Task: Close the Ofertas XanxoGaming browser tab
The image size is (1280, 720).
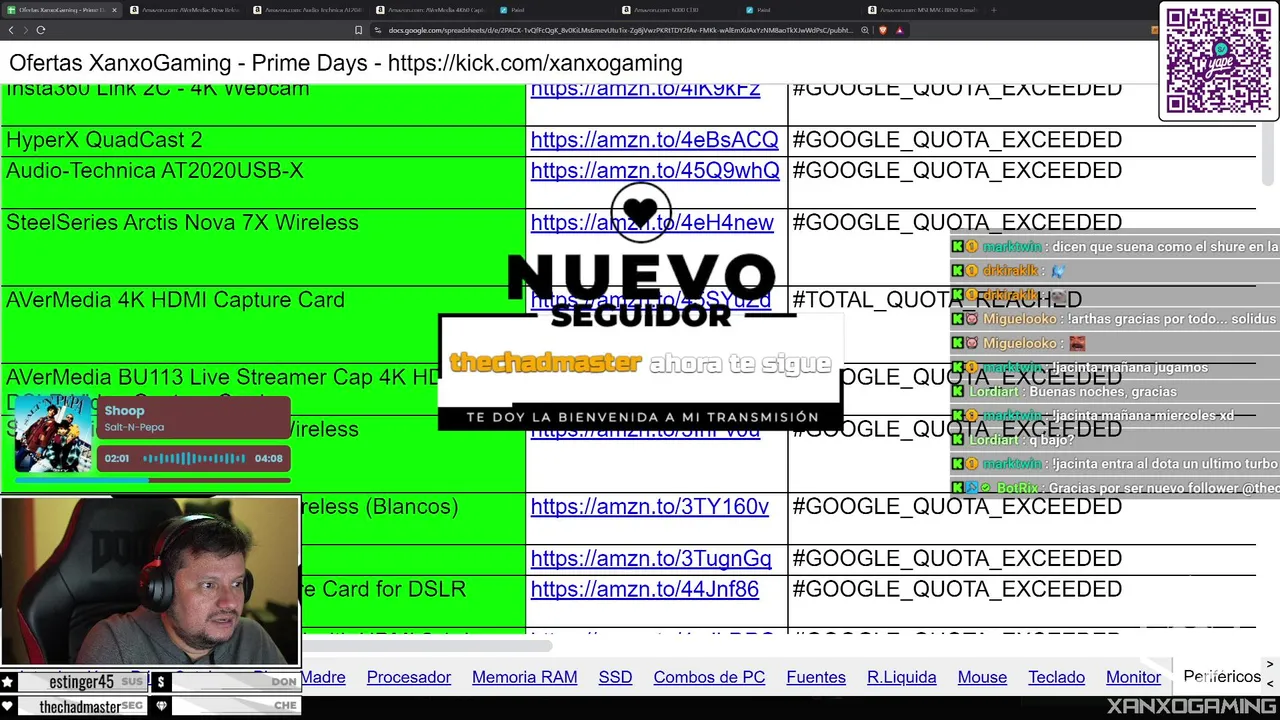Action: pos(114,10)
